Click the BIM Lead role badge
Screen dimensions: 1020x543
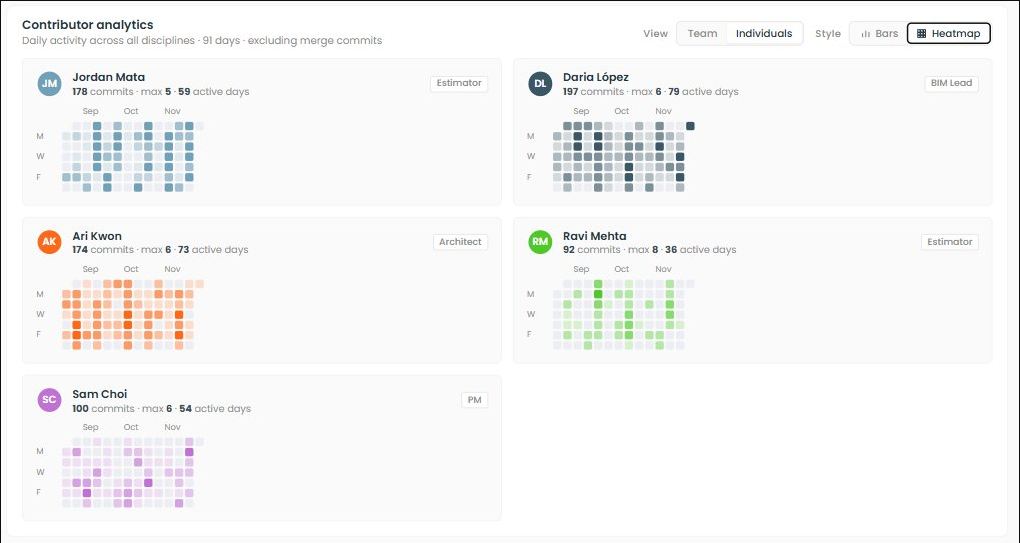click(952, 83)
